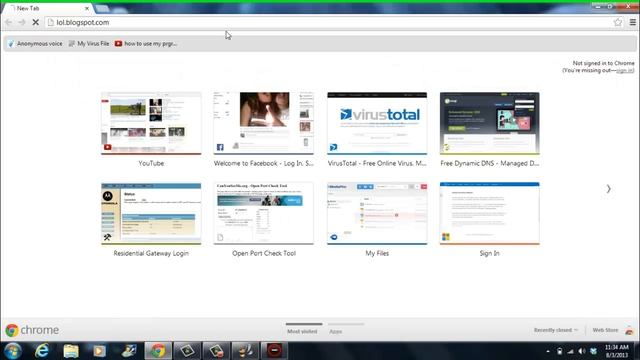
Task: Stop loading the page
Action: pyautogui.click(x=36, y=22)
